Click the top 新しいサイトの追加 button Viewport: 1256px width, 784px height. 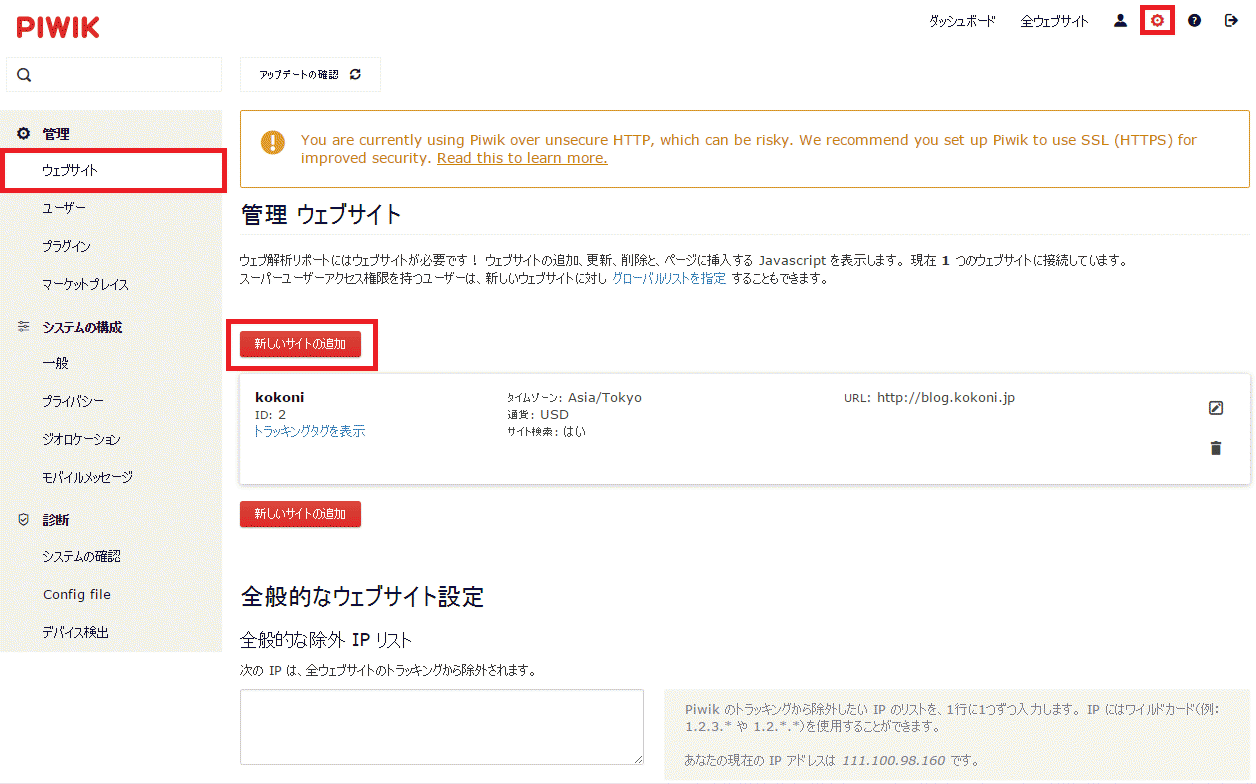(x=300, y=344)
